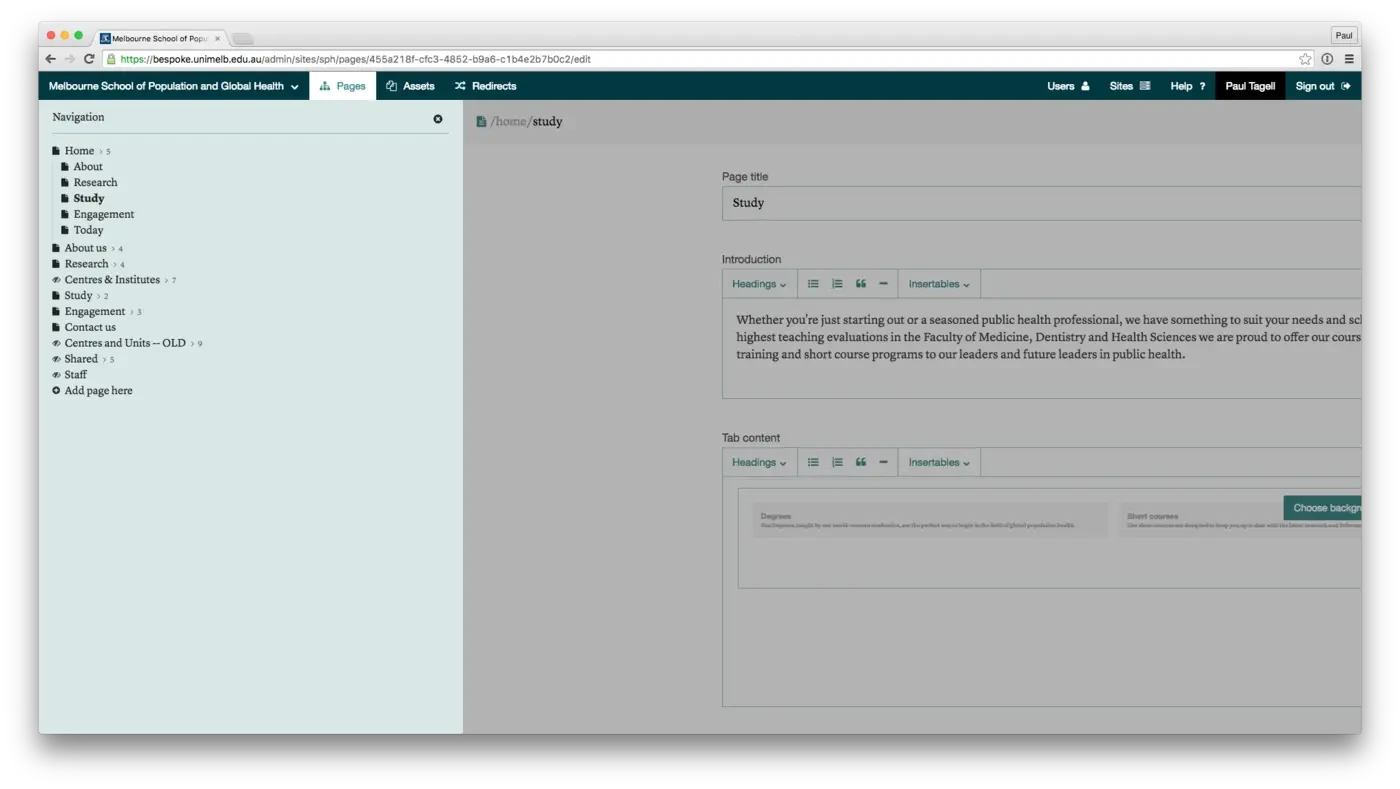Expand the About us subpages
The image size is (1400, 789).
click(x=116, y=248)
